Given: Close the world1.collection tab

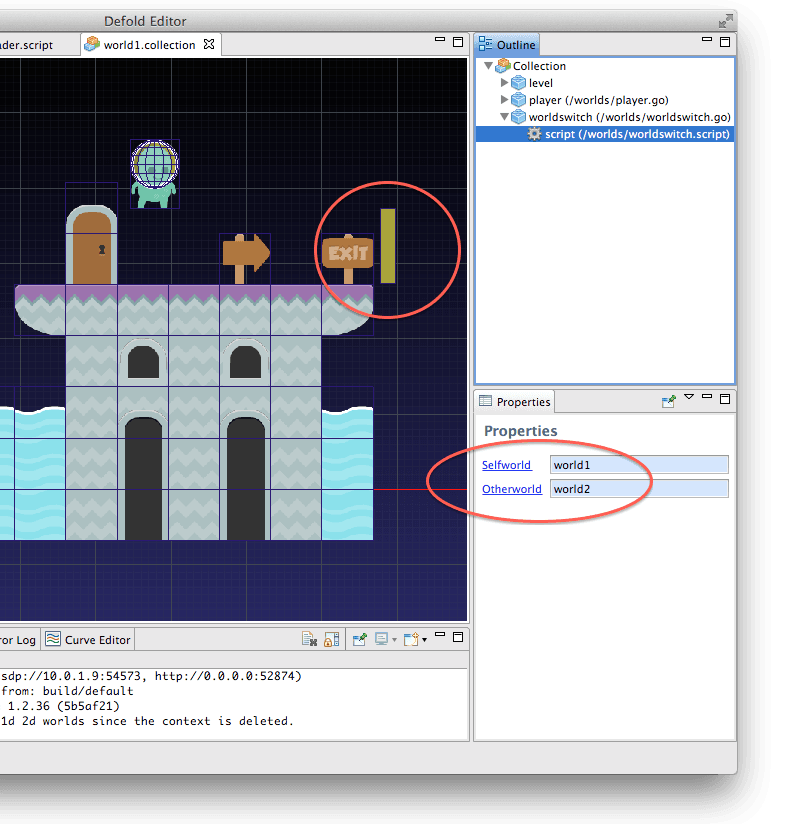Looking at the screenshot, I should [x=208, y=45].
